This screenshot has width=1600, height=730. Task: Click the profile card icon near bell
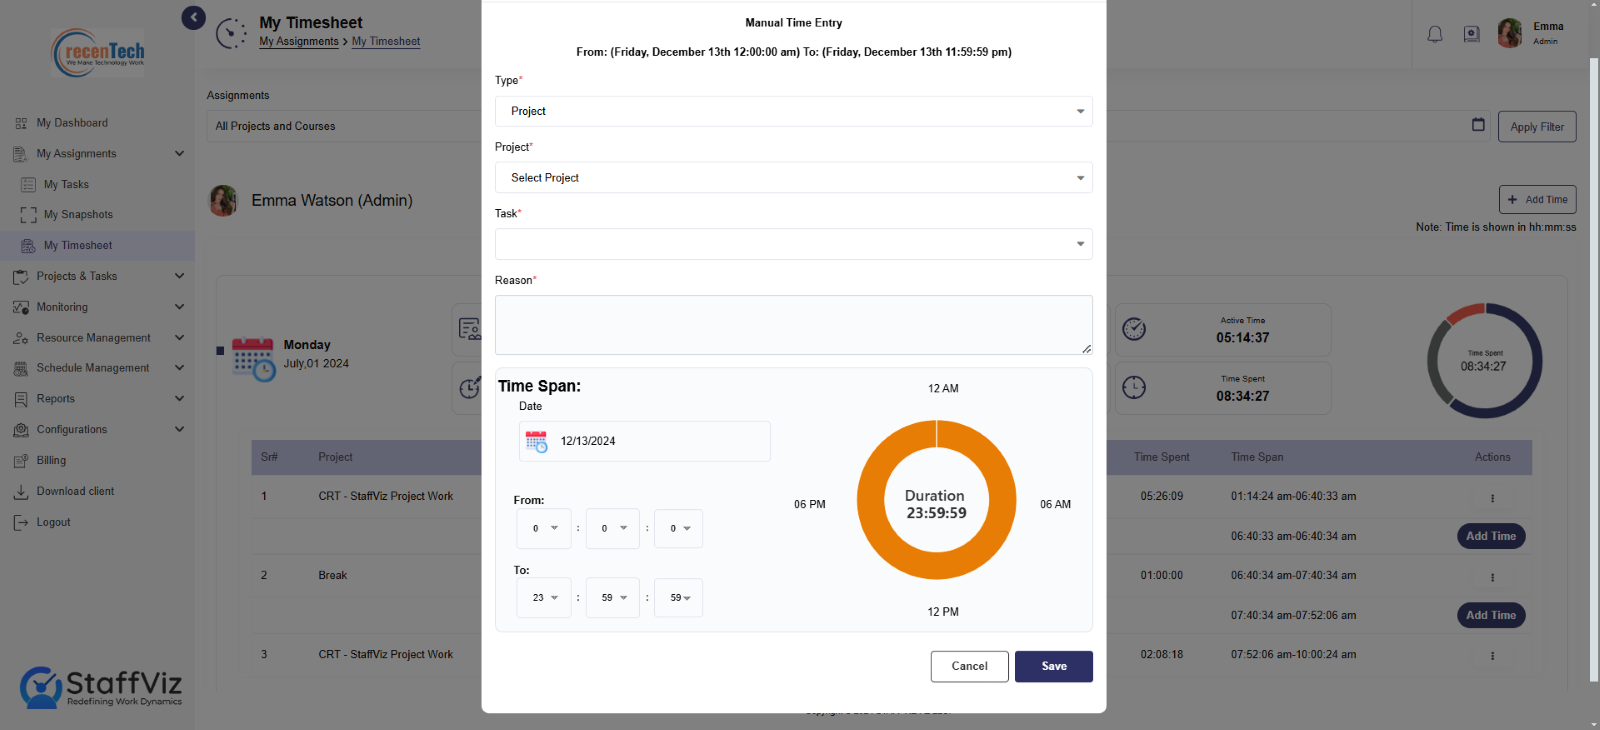(x=1472, y=34)
